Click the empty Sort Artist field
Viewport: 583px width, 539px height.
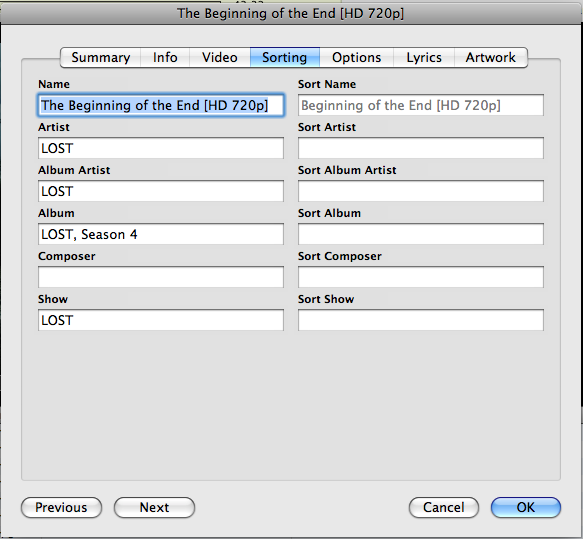coord(421,148)
